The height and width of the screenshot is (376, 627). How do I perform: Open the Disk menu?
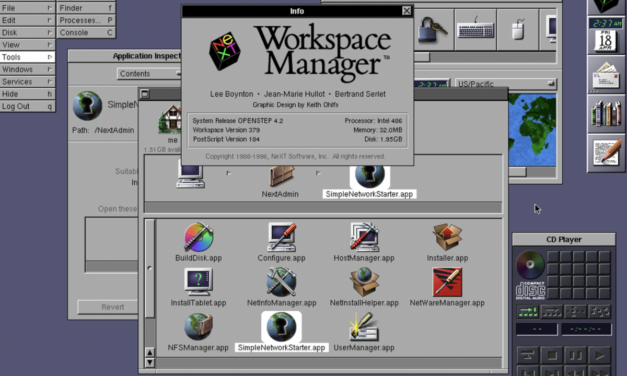pyautogui.click(x=27, y=32)
